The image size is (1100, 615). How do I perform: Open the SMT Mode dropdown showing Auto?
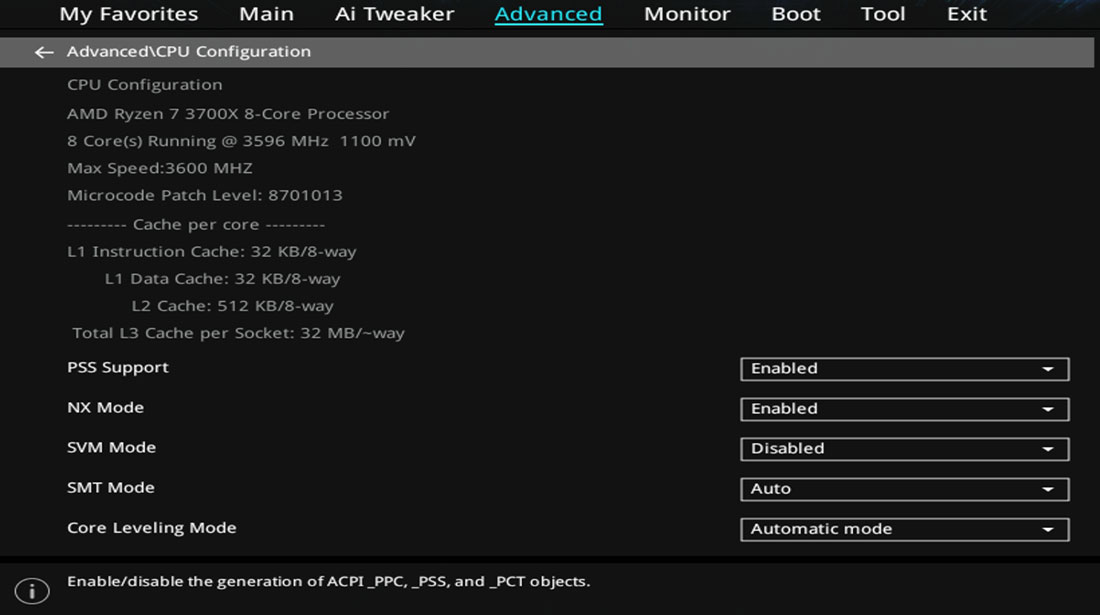click(x=904, y=489)
